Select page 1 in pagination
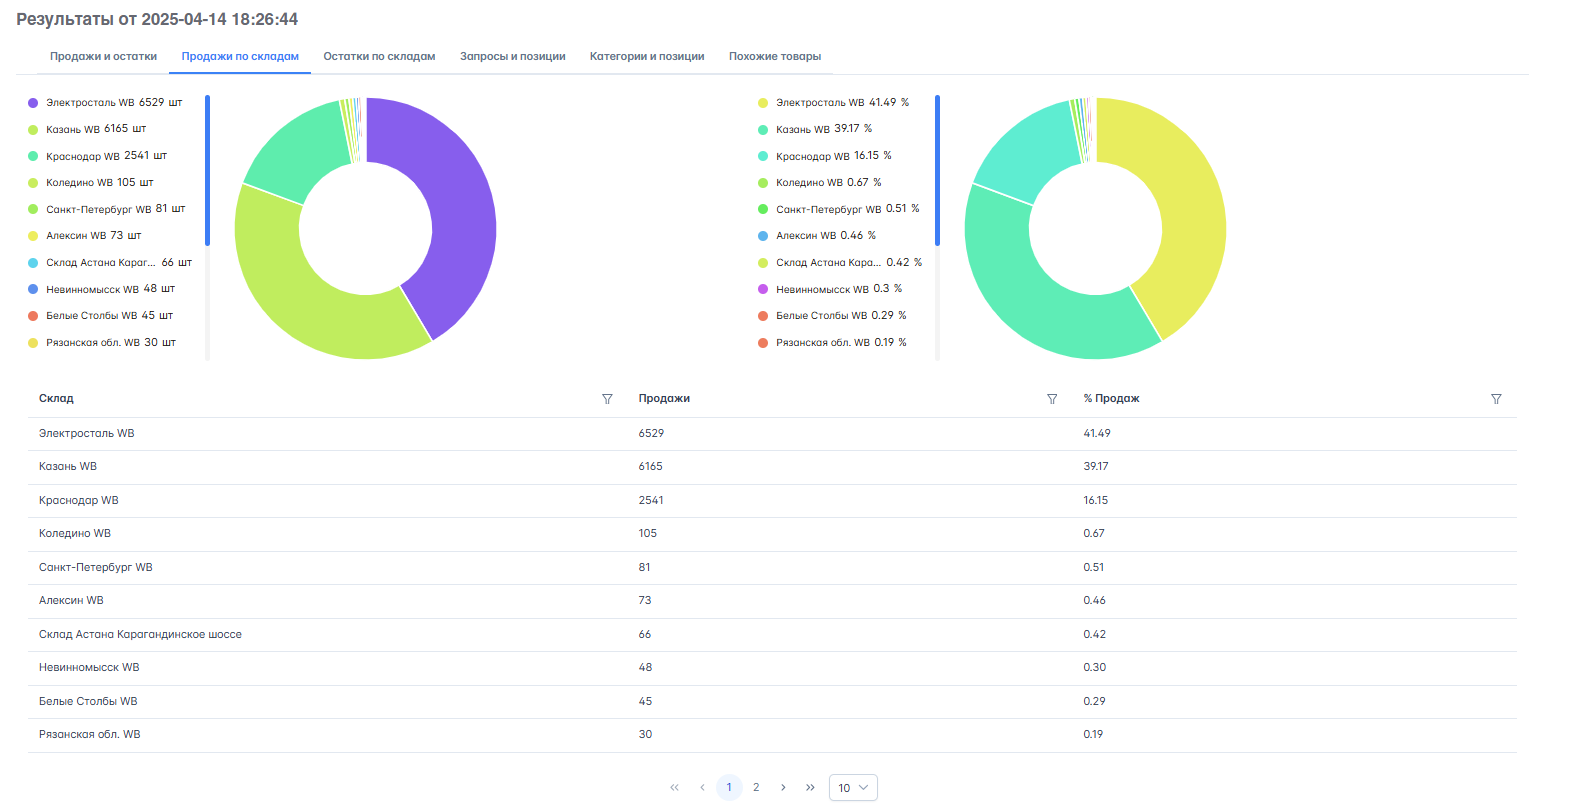The image size is (1582, 810). pos(729,788)
